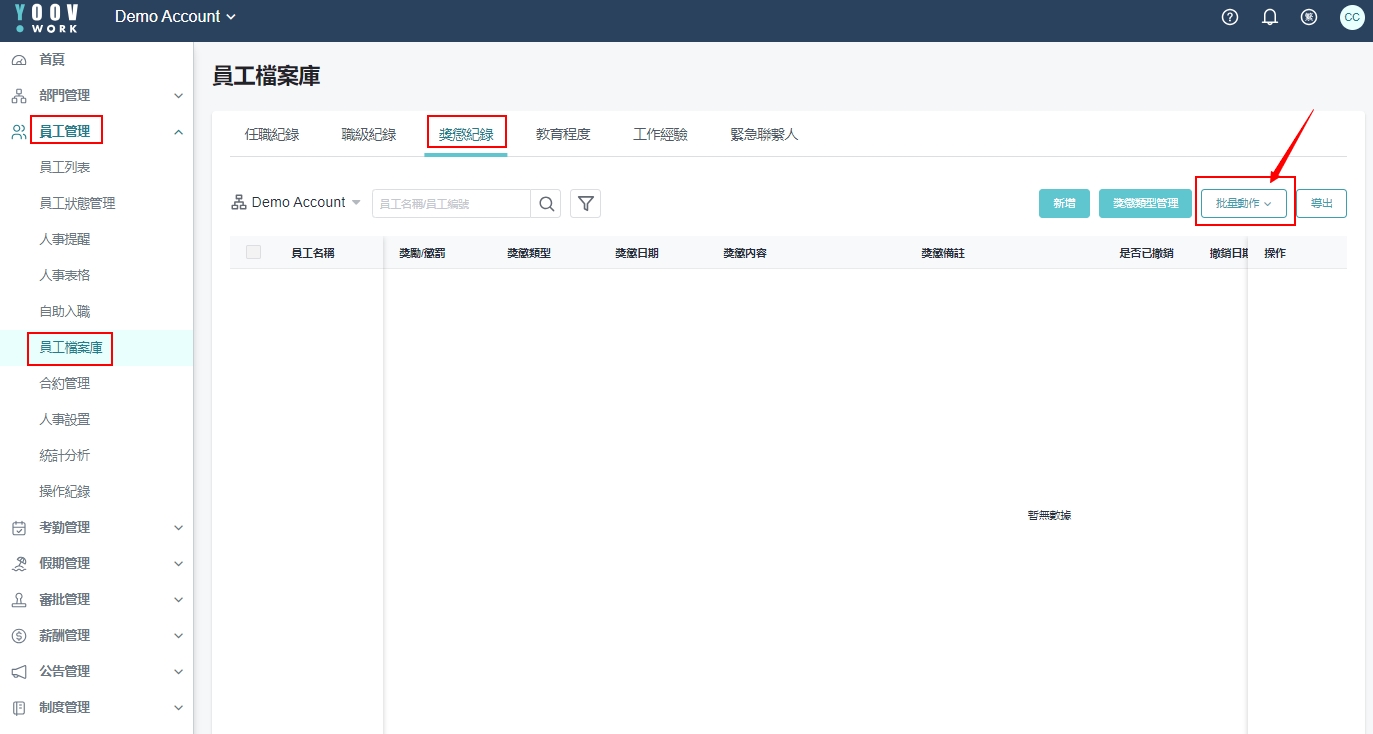Open the Demo Account dropdown in header
Viewport: 1373px width, 734px height.
click(175, 17)
